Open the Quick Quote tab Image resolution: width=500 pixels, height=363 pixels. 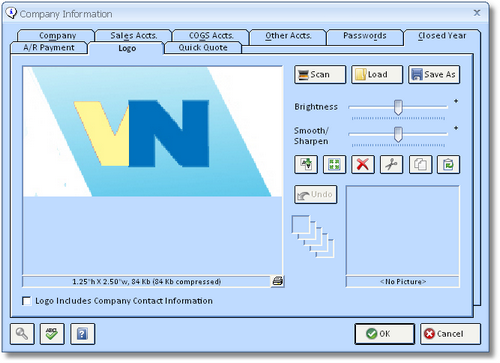pyautogui.click(x=203, y=48)
